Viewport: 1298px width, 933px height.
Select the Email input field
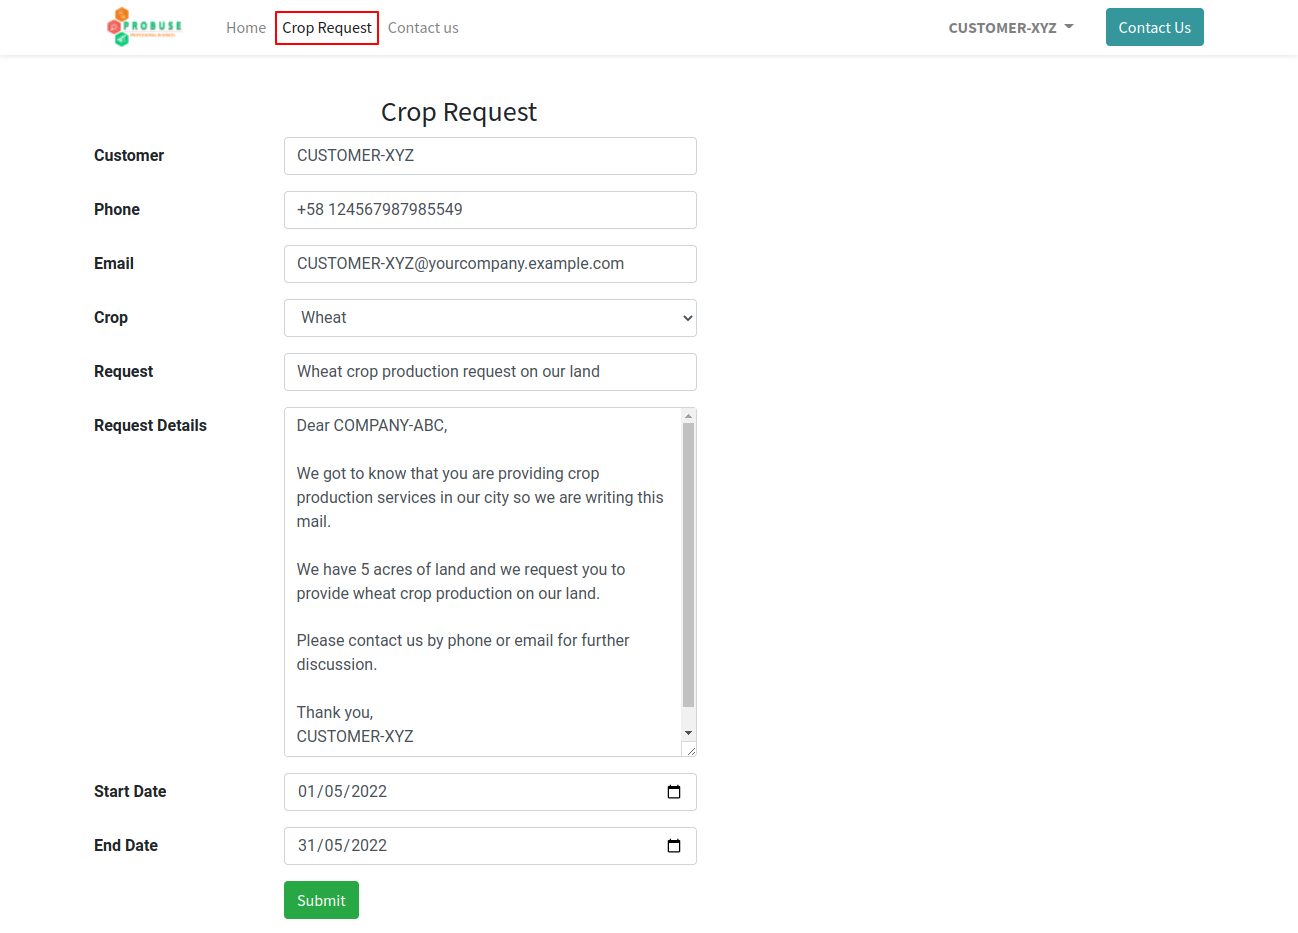tap(490, 264)
